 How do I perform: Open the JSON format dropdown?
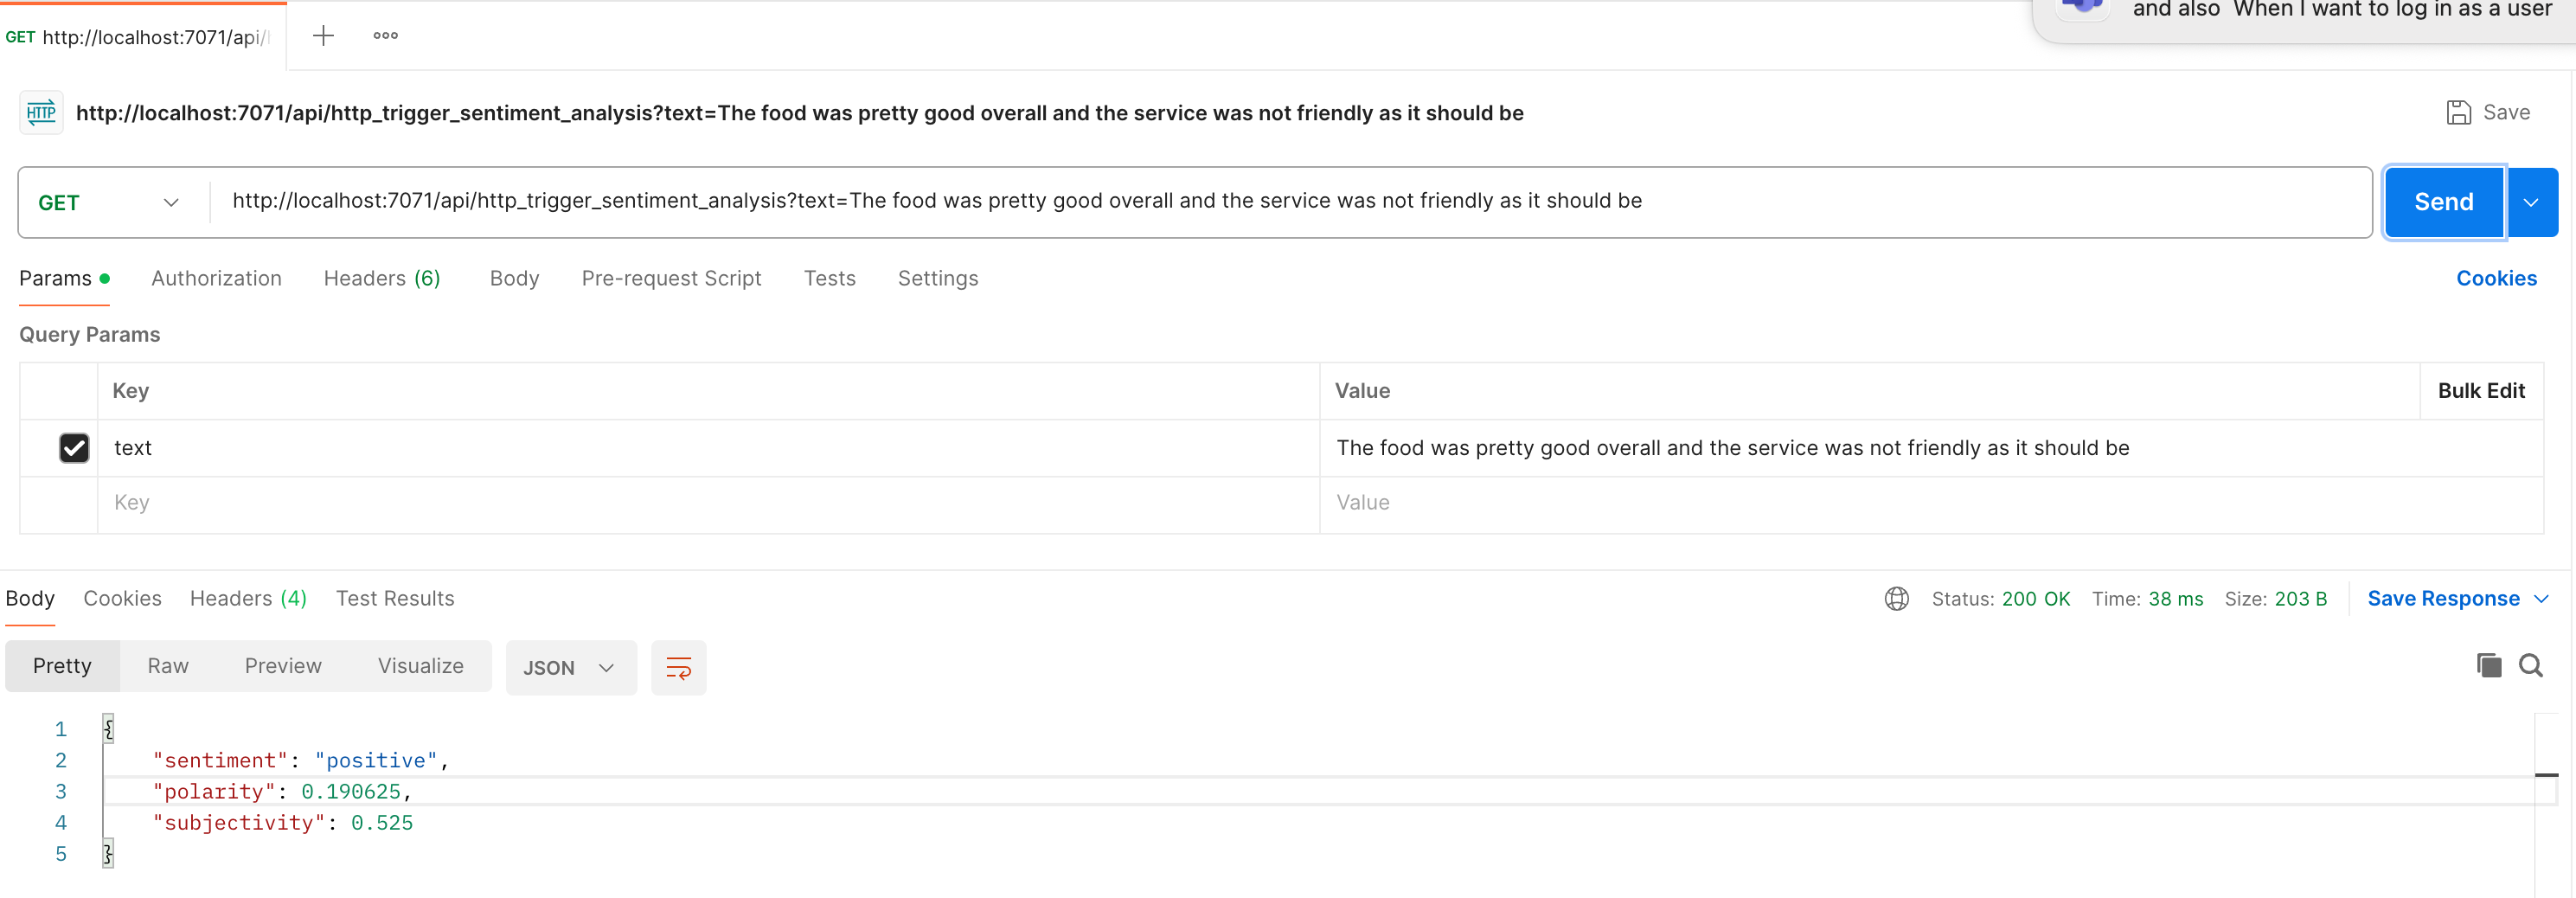click(568, 668)
